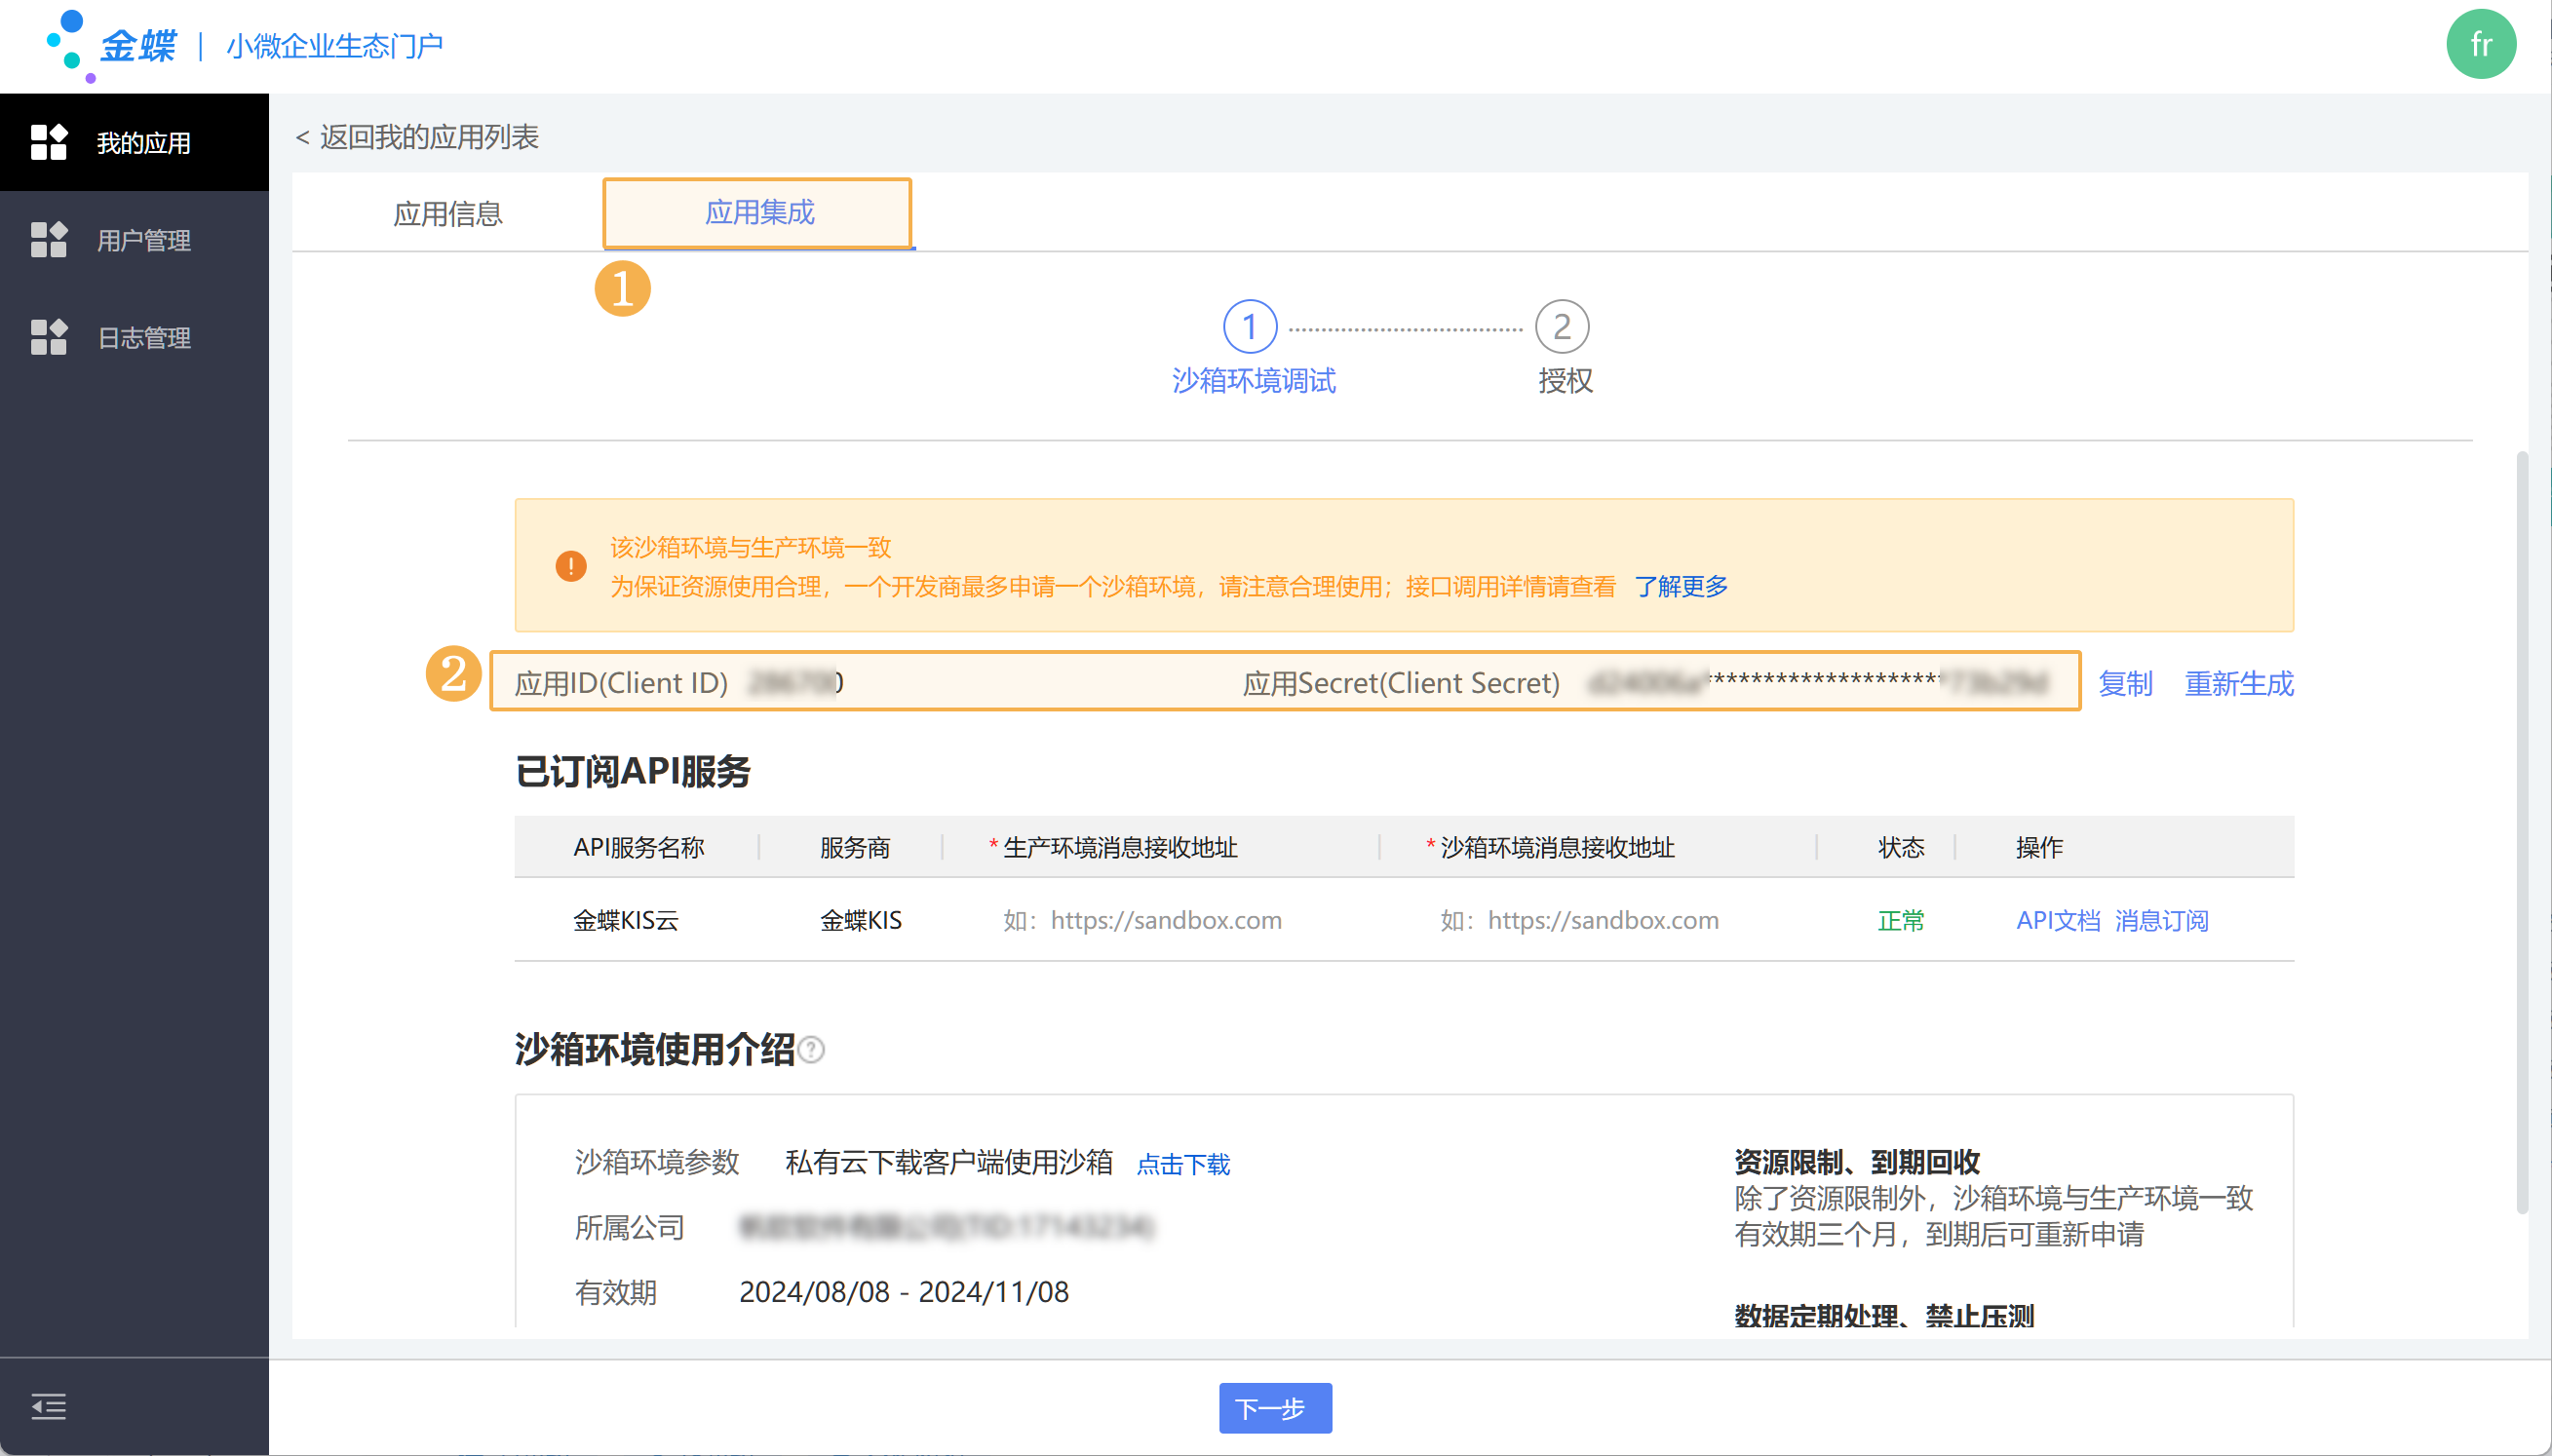Image resolution: width=2552 pixels, height=1456 pixels.
Task: Collapse the sidebar using the bottom-left icon
Action: coord(48,1406)
